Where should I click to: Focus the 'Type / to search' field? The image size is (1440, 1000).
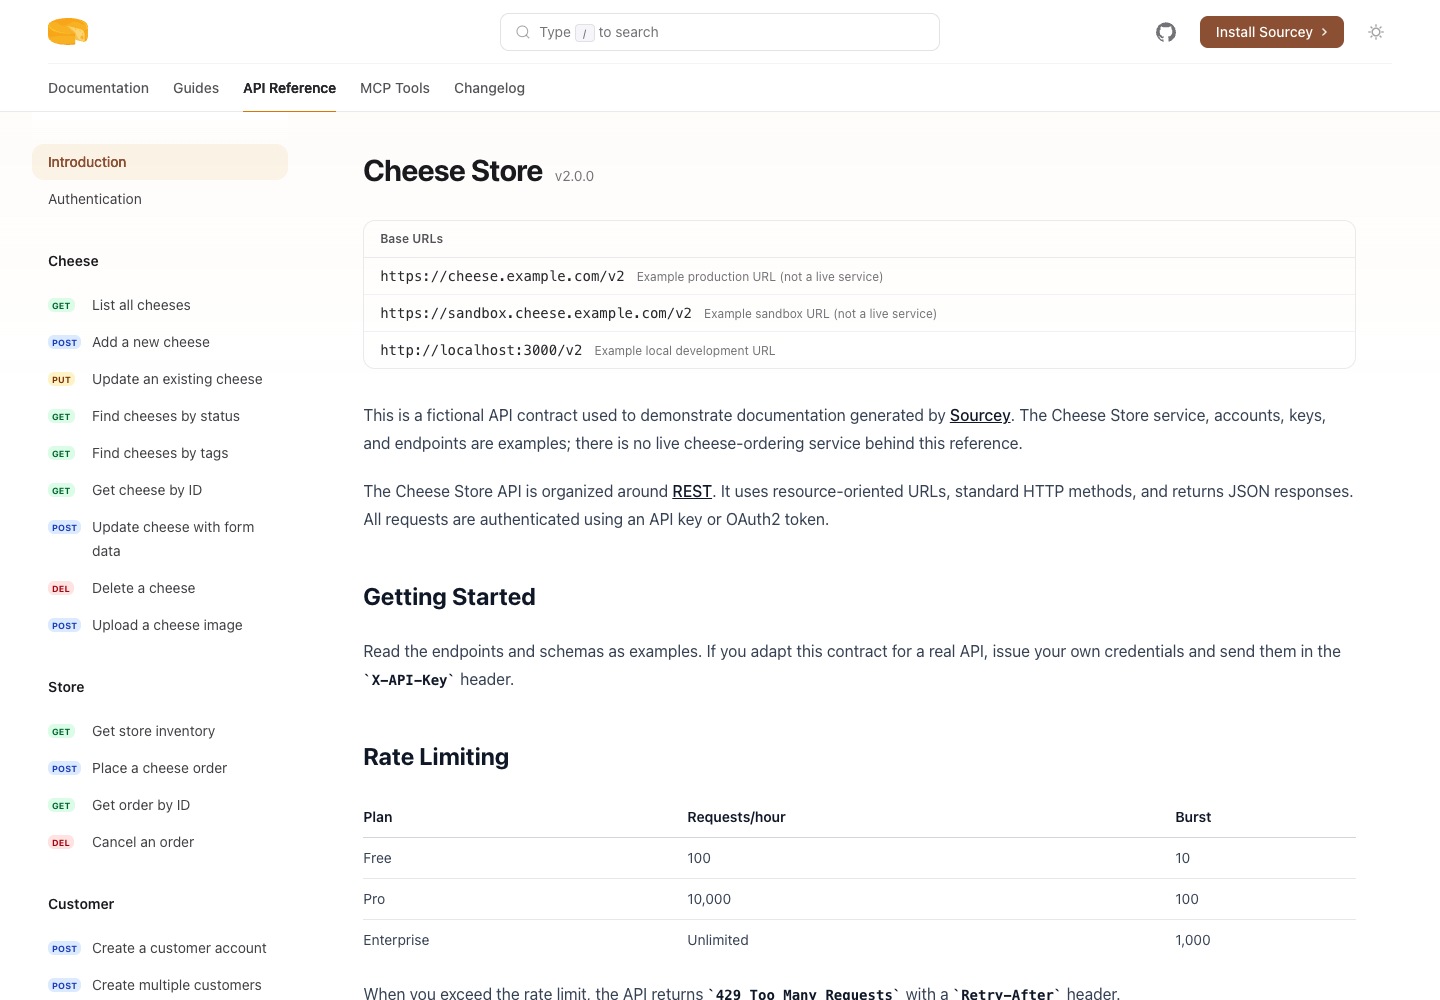[720, 32]
